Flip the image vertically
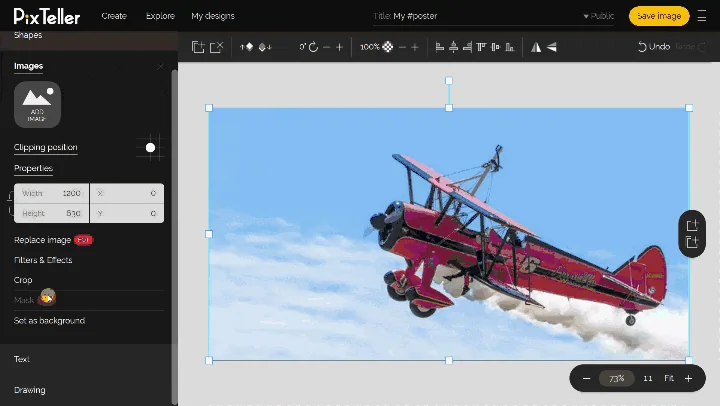Screen dimensions: 720x406 click(x=551, y=47)
